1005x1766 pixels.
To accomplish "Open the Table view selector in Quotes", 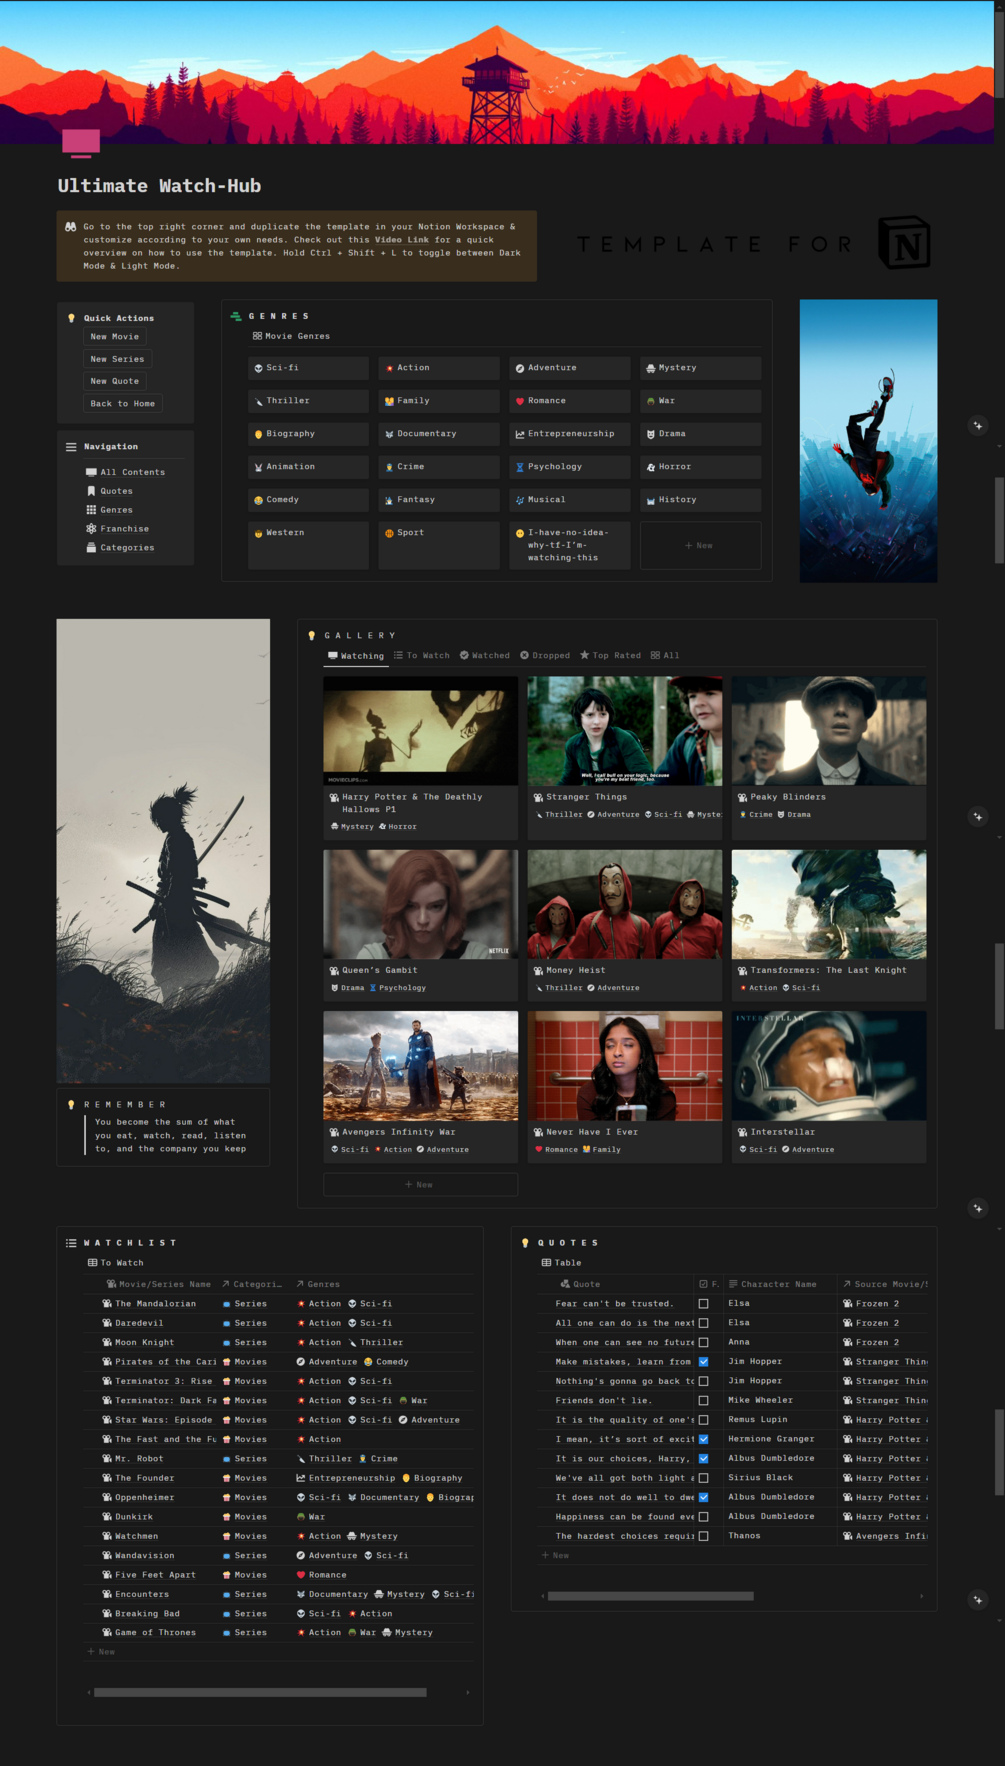I will [562, 1263].
